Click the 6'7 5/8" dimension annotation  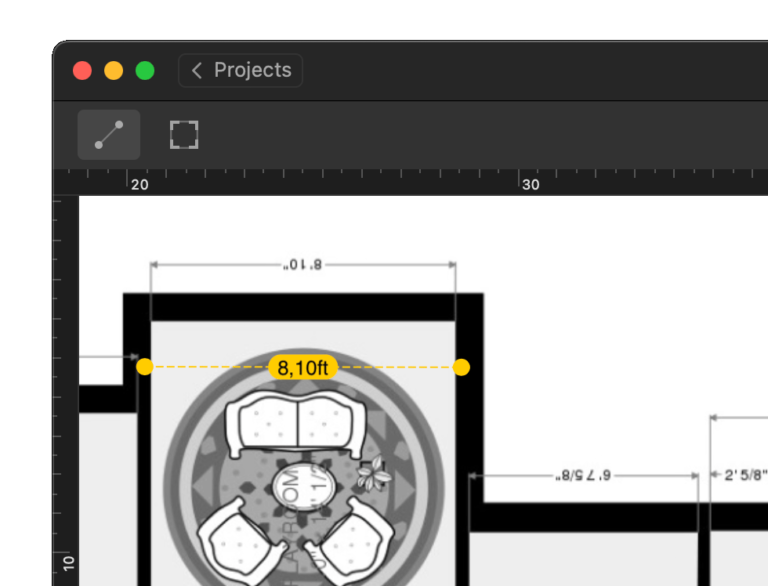coord(583,475)
